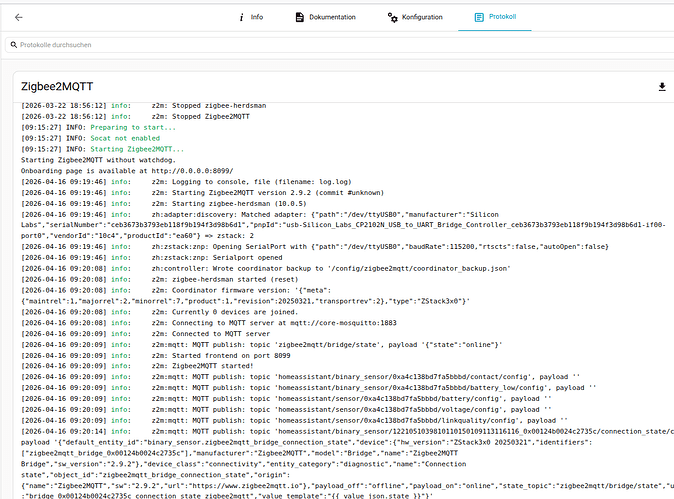Click 'Socat not enabled' log entry
The height and width of the screenshot is (499, 674).
(91, 138)
